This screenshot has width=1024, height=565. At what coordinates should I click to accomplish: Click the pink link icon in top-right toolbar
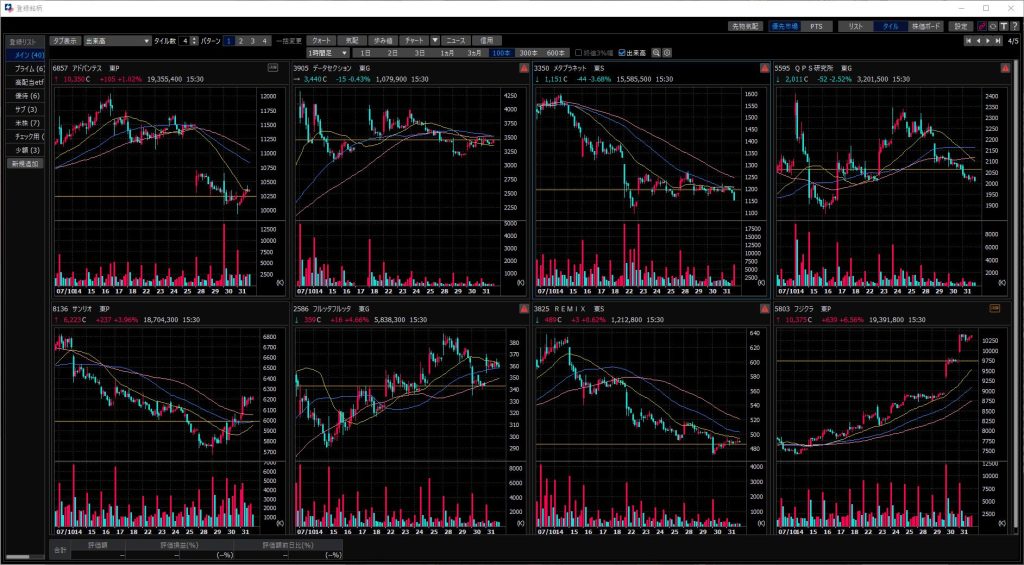click(x=980, y=26)
